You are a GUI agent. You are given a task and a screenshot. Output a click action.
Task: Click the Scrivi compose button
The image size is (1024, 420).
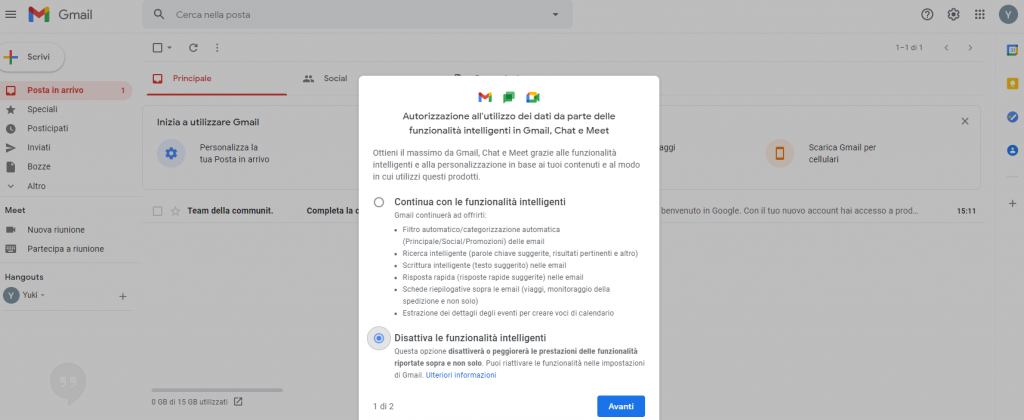pos(31,57)
